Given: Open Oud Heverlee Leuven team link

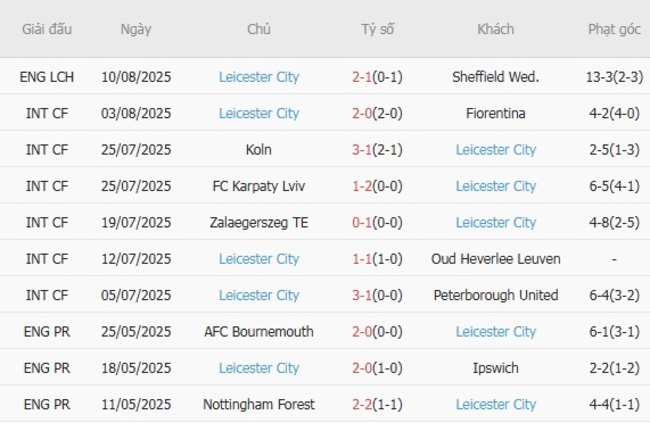Looking at the screenshot, I should 495,259.
